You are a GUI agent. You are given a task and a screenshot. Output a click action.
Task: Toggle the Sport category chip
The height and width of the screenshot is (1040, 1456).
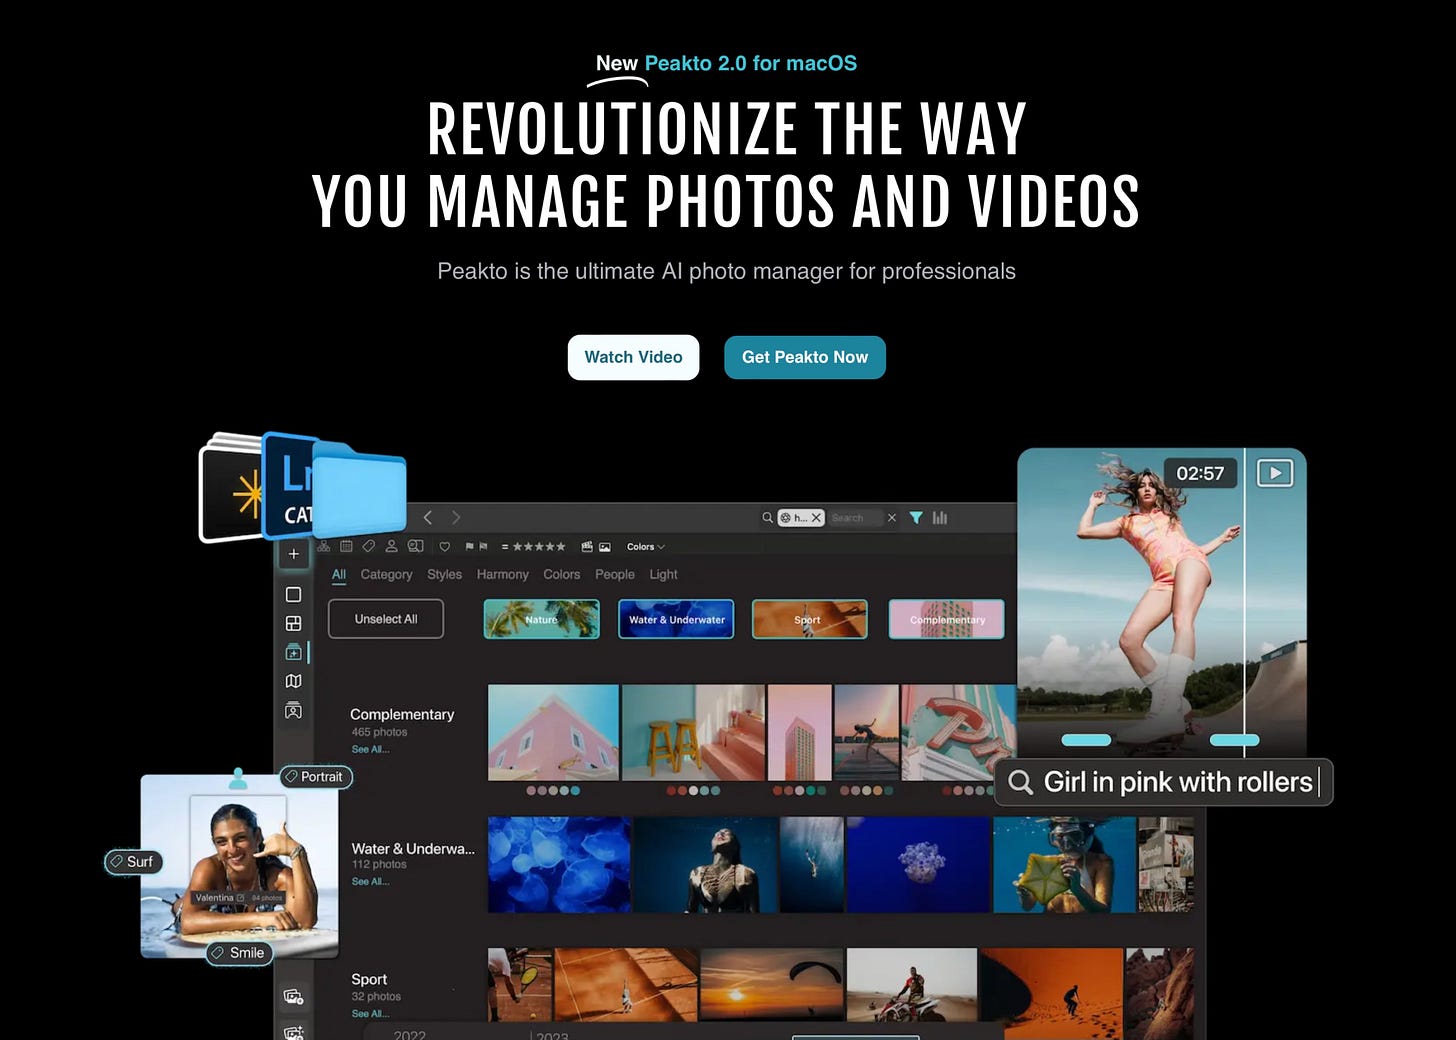pos(809,619)
